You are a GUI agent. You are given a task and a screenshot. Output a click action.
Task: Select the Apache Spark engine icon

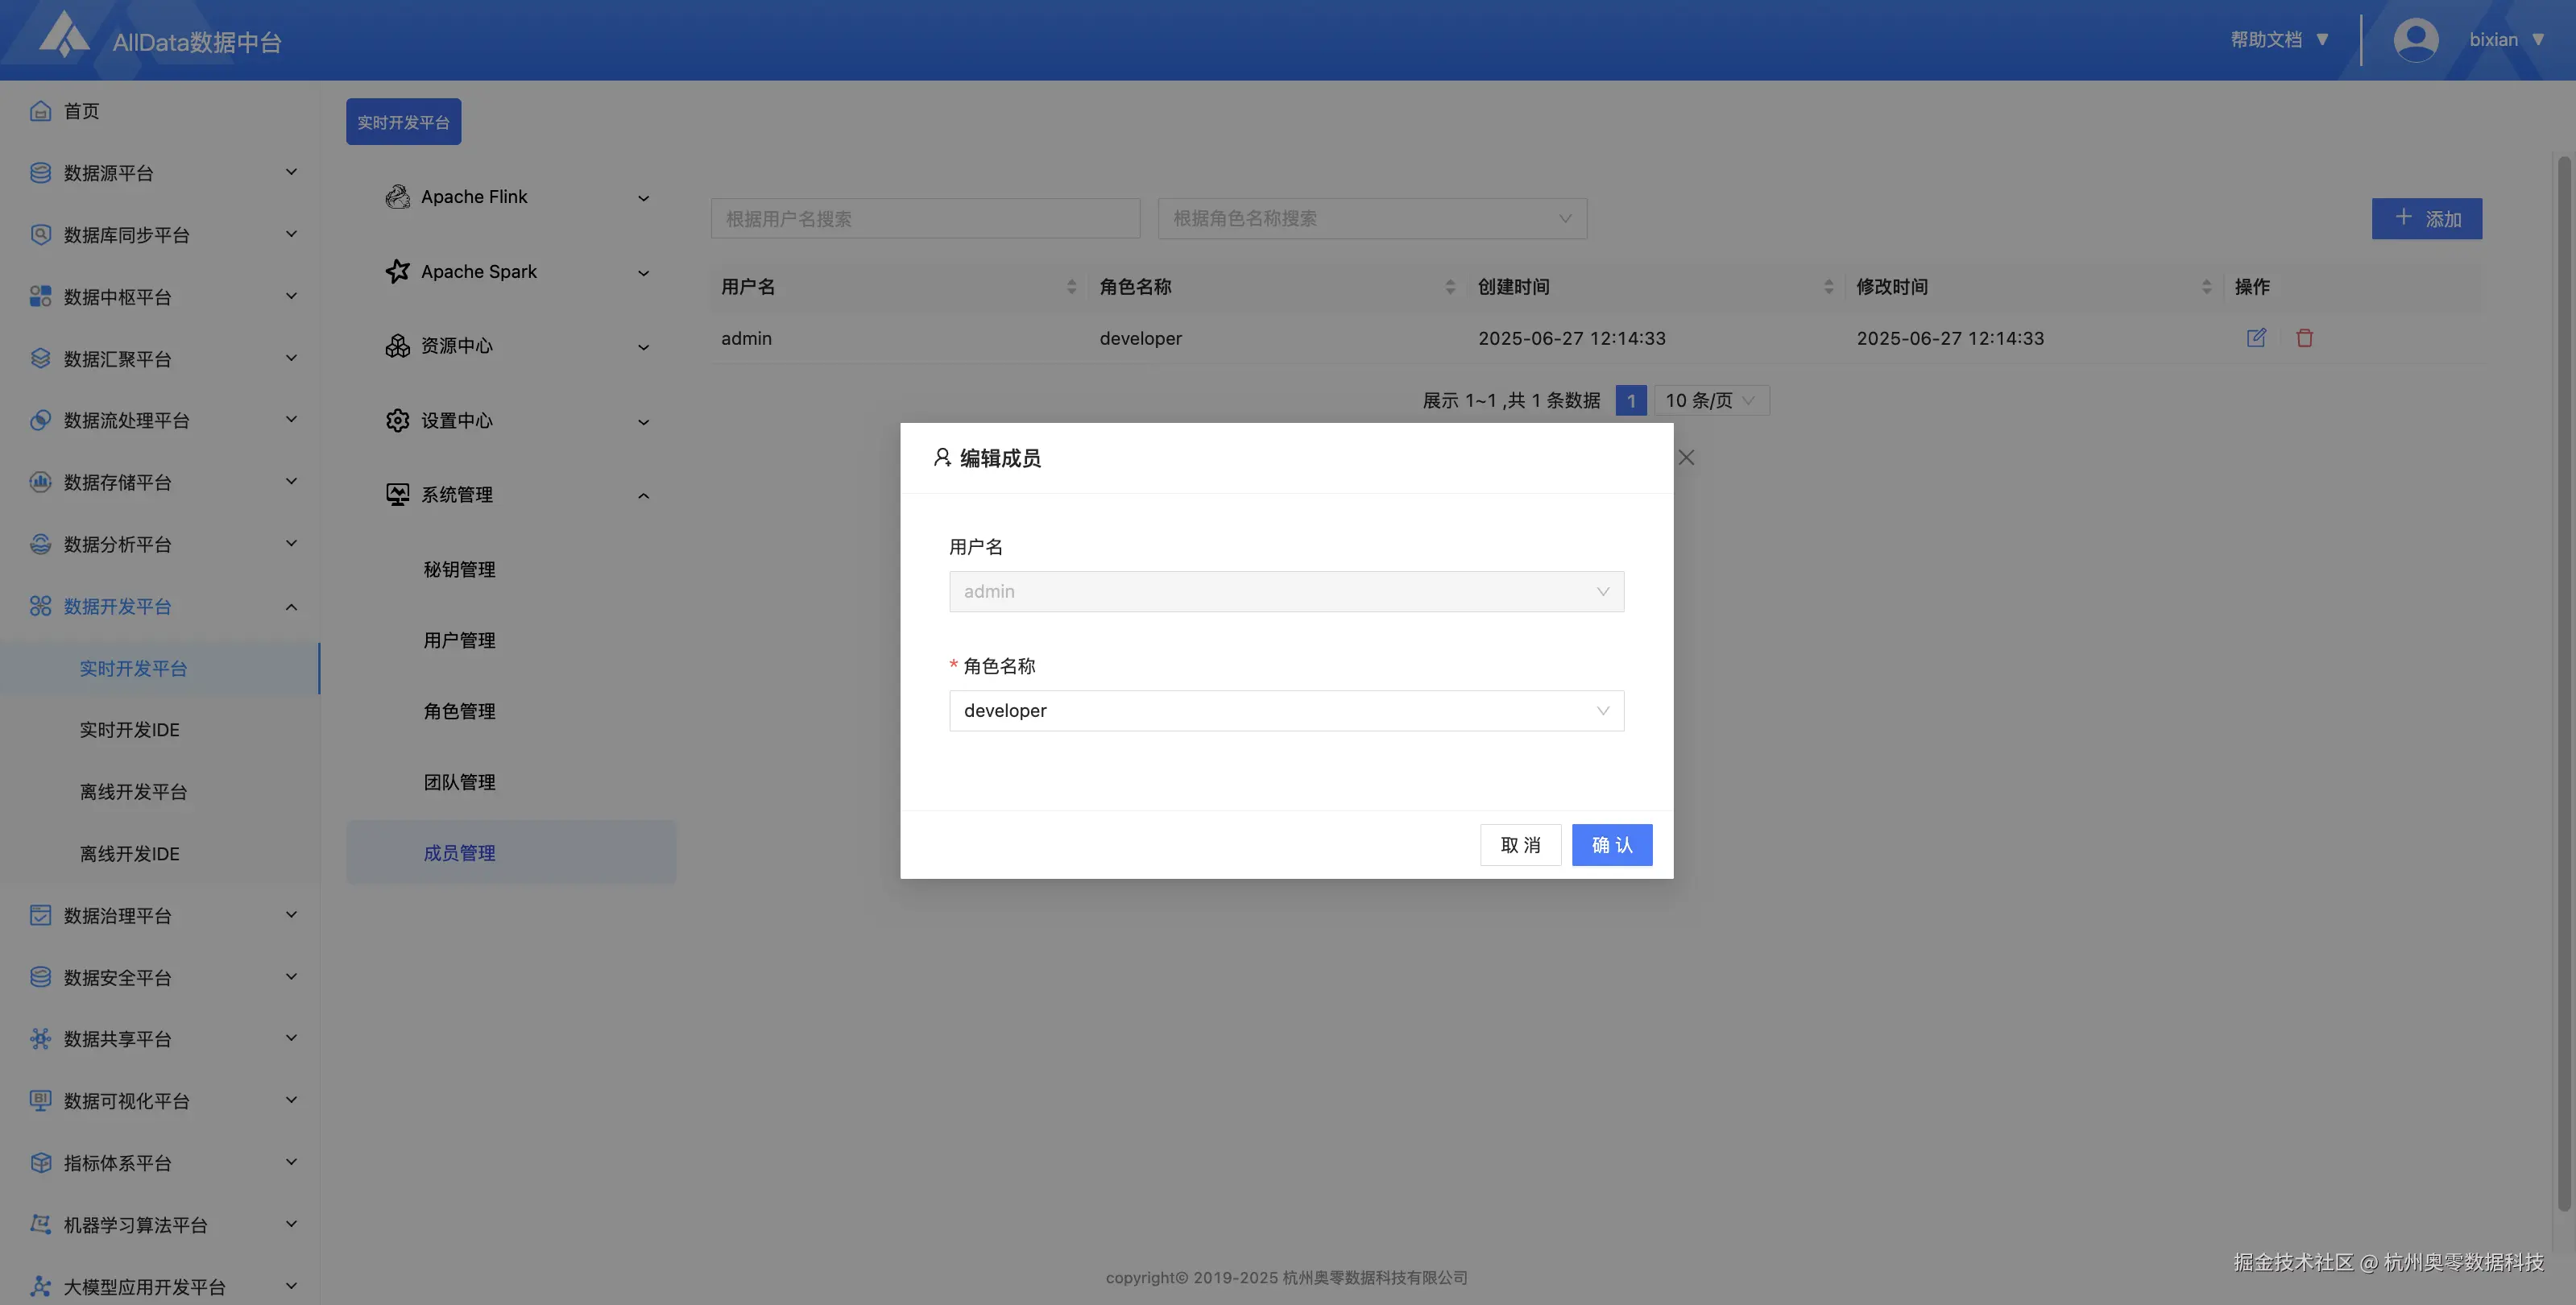tap(397, 271)
